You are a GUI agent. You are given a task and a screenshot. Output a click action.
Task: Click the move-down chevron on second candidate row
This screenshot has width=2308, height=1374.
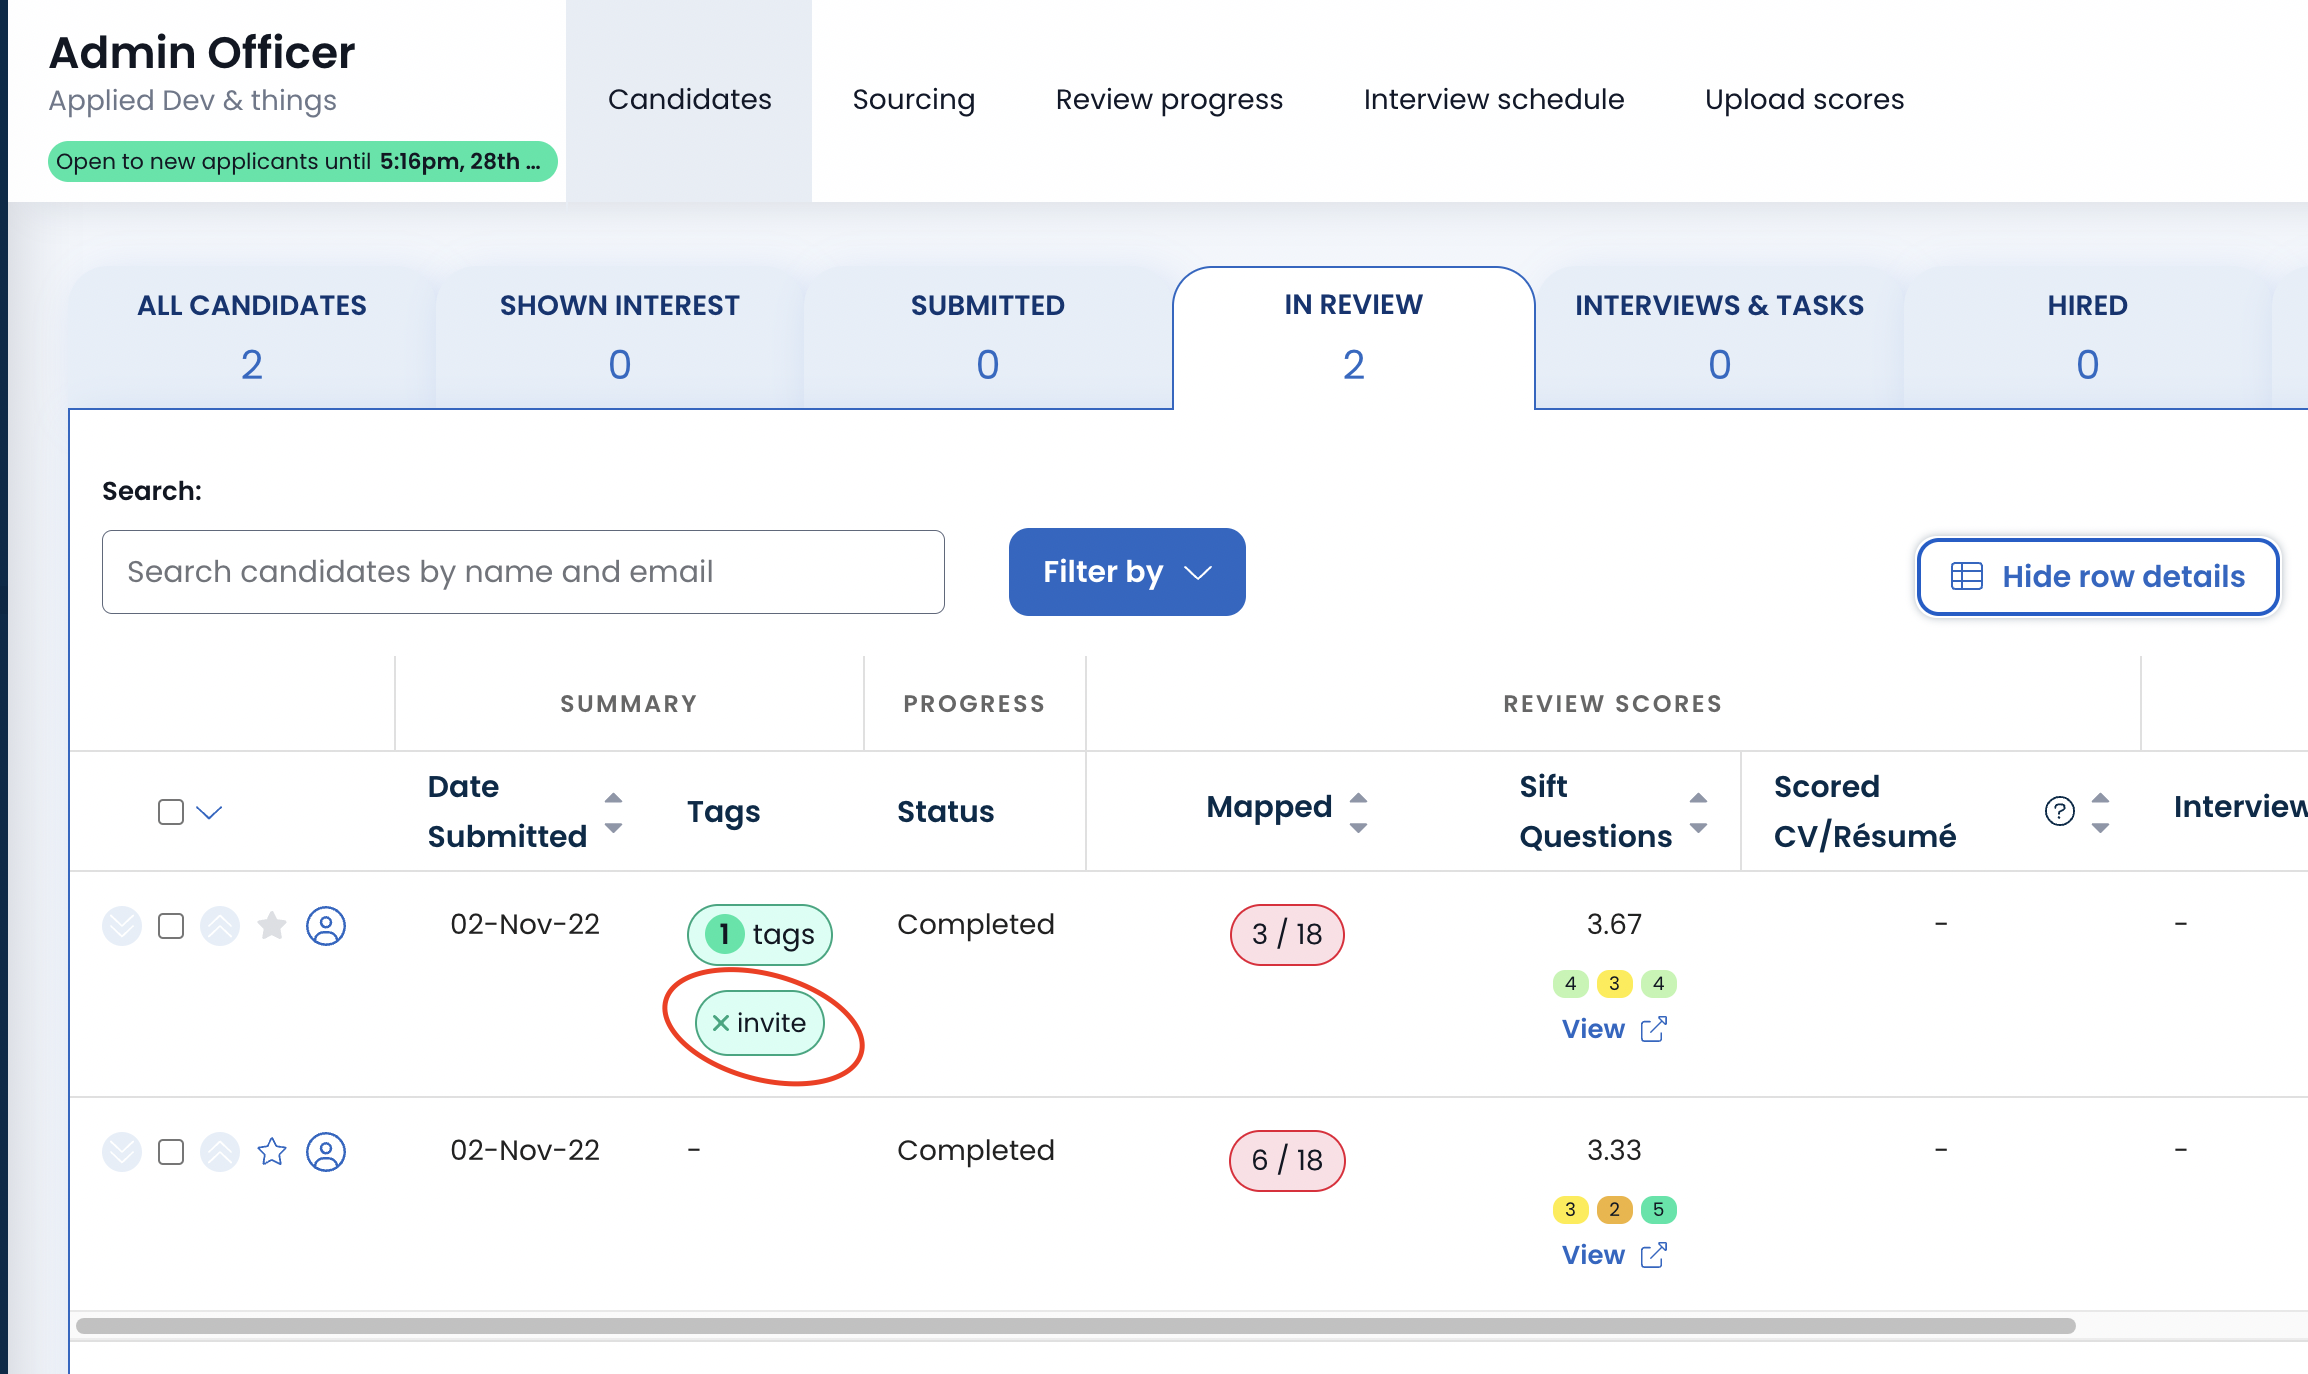pyautogui.click(x=122, y=1152)
